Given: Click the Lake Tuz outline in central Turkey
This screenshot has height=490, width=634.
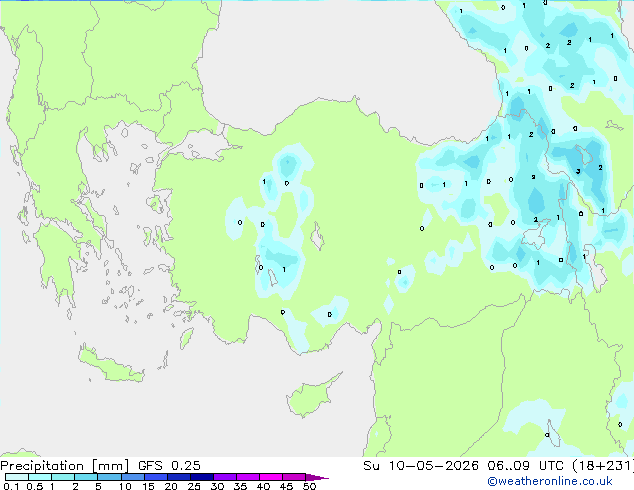Looking at the screenshot, I should (317, 236).
